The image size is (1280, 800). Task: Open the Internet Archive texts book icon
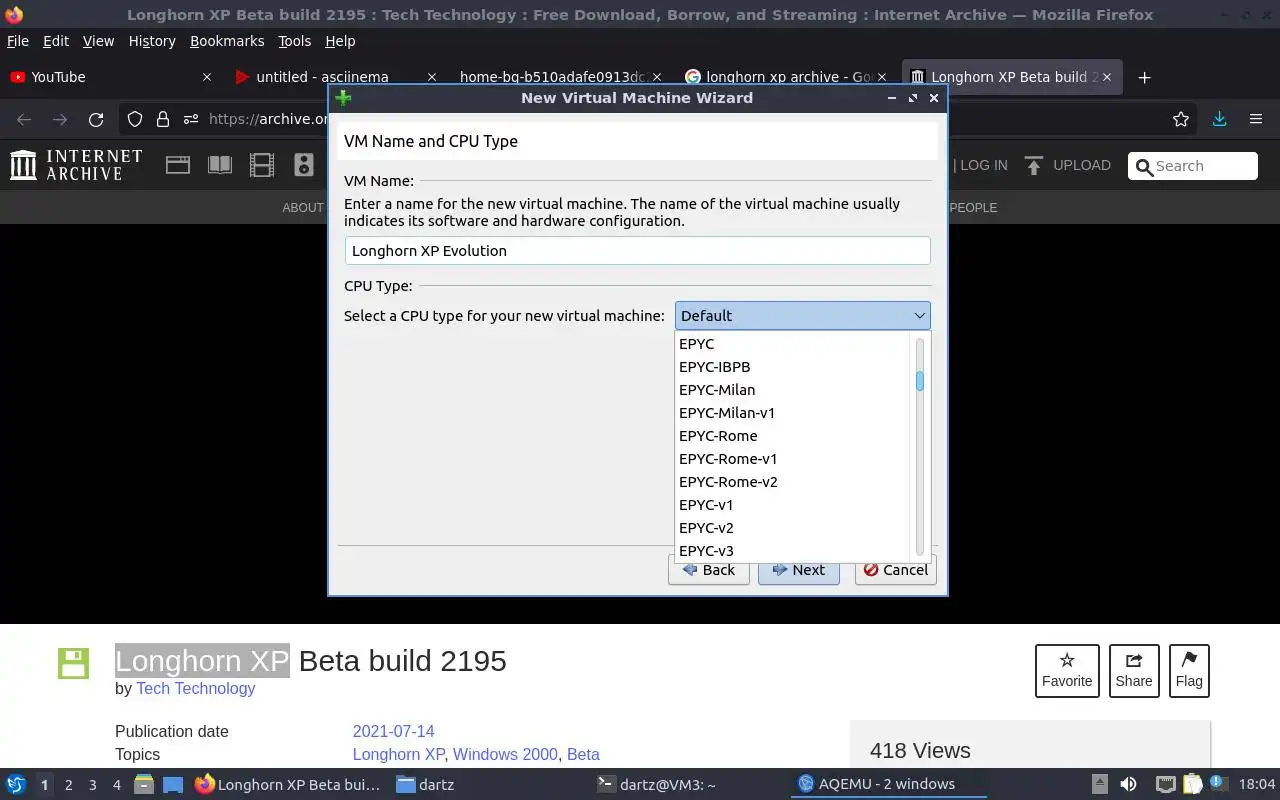click(220, 165)
